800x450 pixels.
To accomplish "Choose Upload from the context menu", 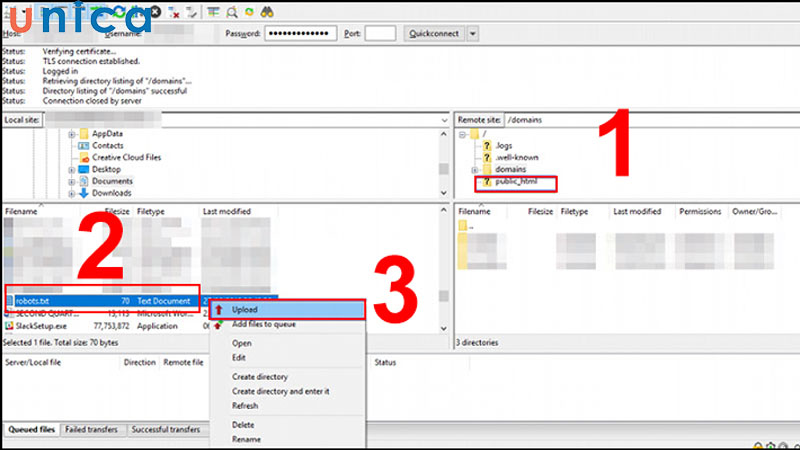I will (287, 310).
